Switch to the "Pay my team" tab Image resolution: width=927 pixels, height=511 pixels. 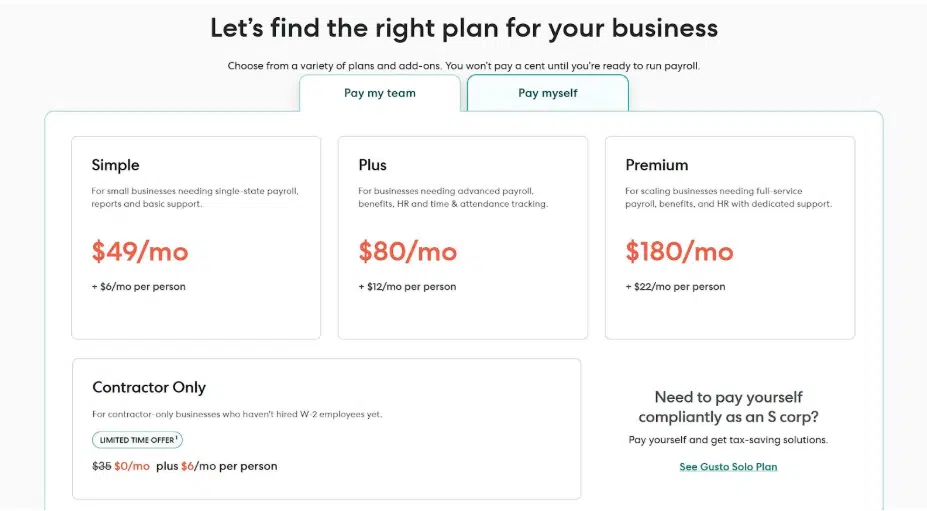(380, 93)
